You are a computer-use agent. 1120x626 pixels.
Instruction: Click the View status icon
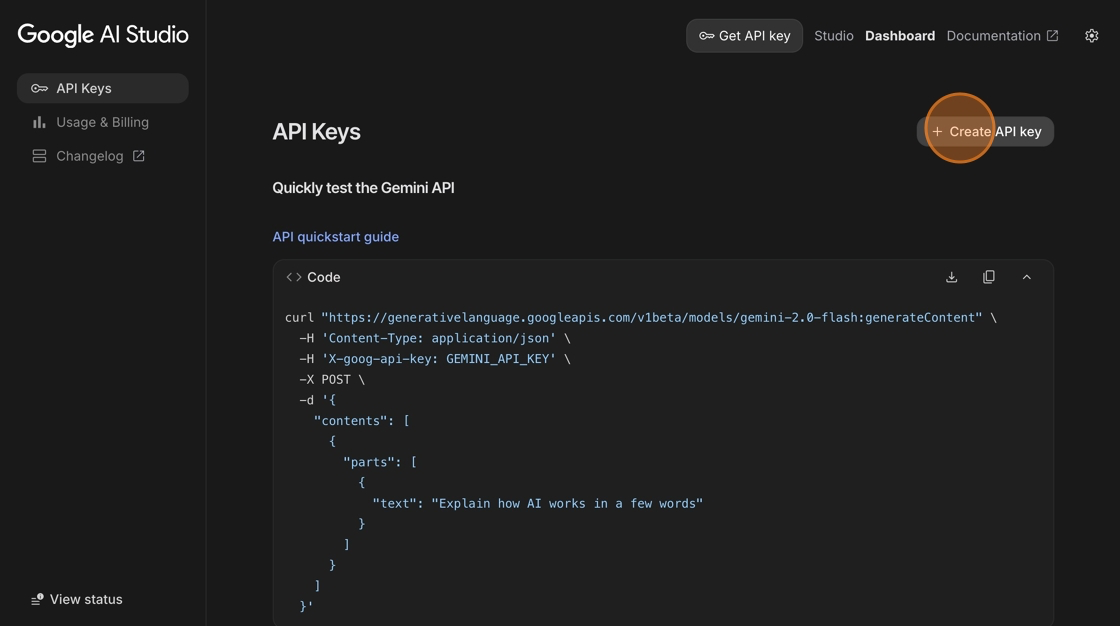(37, 599)
